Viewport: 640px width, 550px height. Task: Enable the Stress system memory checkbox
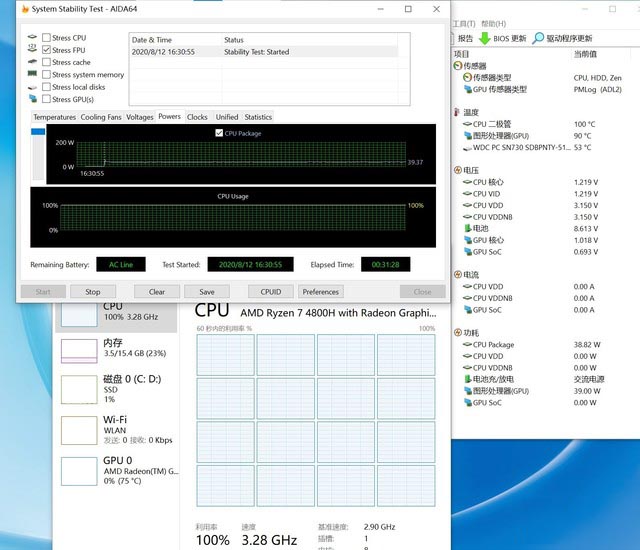click(x=47, y=75)
